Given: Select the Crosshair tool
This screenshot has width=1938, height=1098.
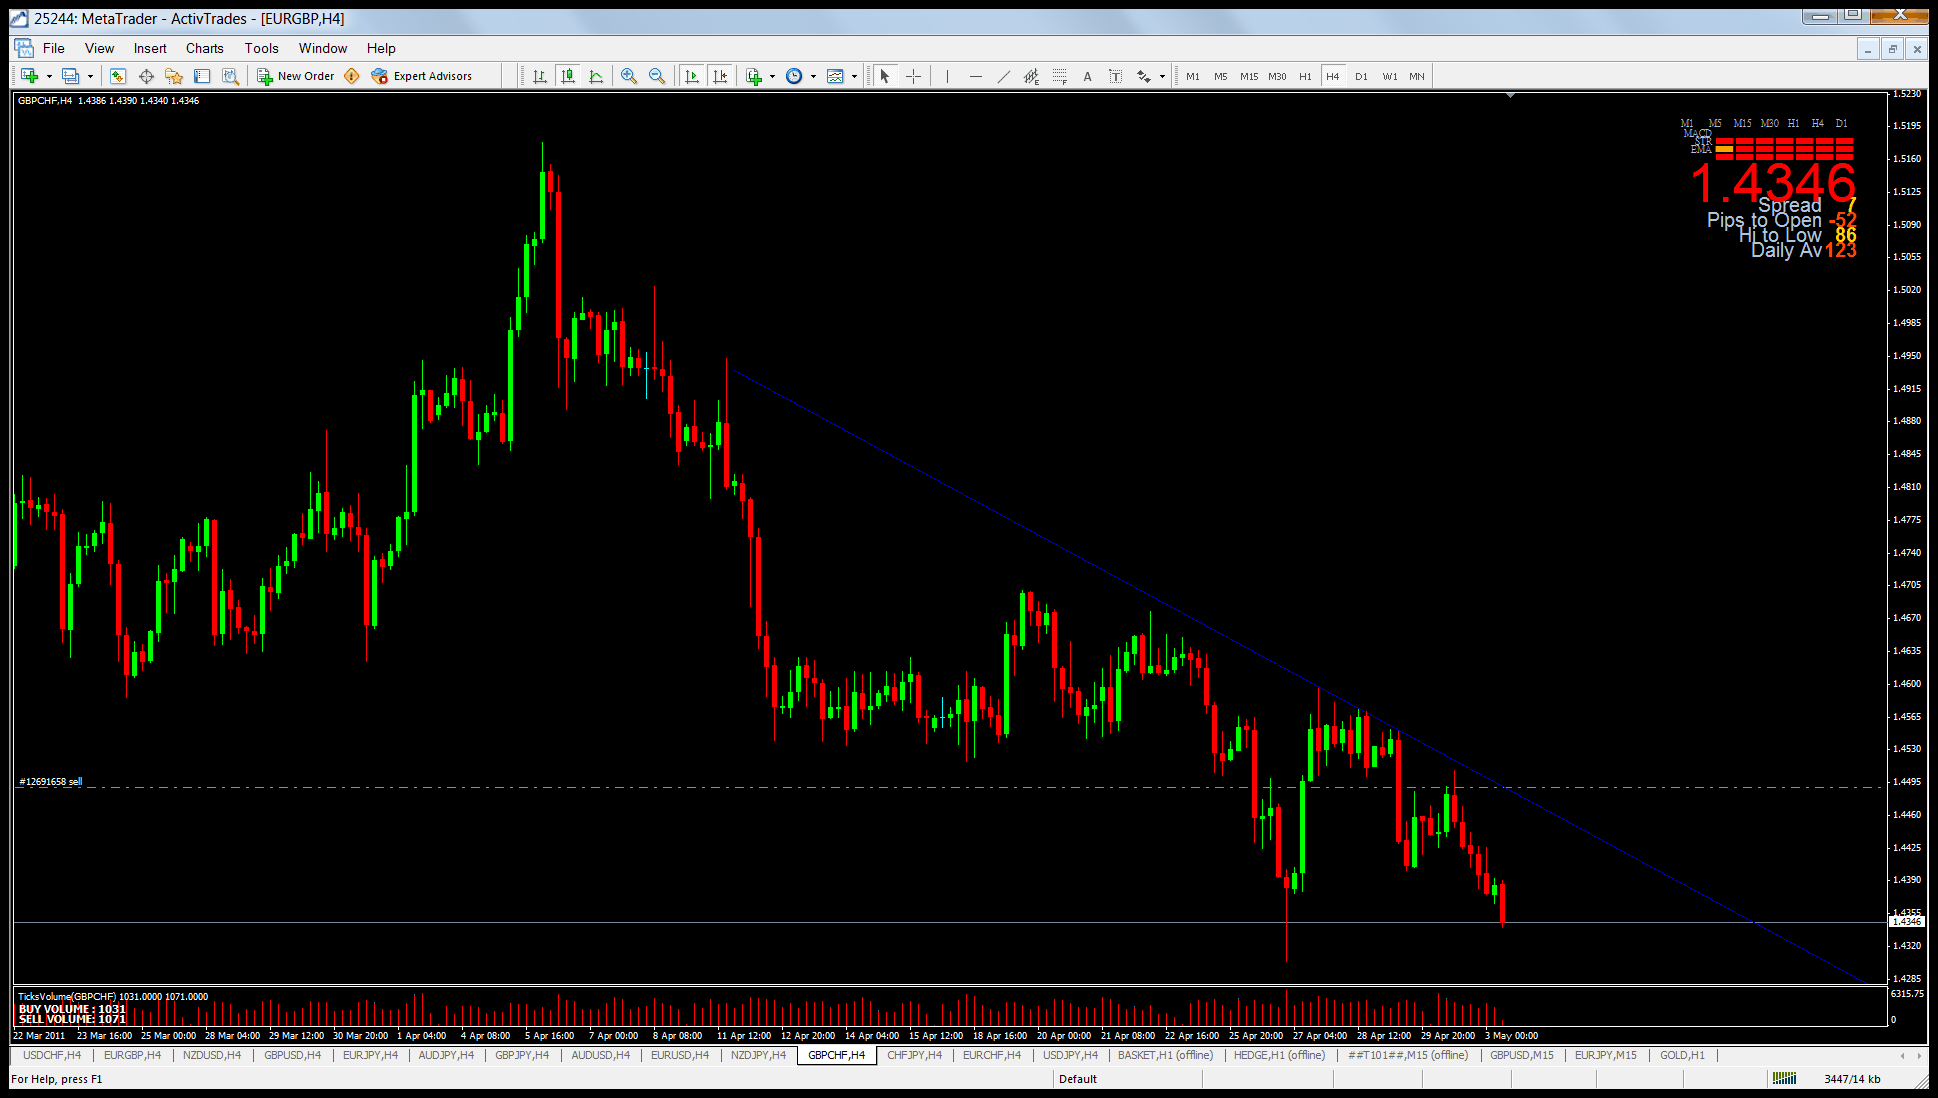Looking at the screenshot, I should [x=913, y=76].
